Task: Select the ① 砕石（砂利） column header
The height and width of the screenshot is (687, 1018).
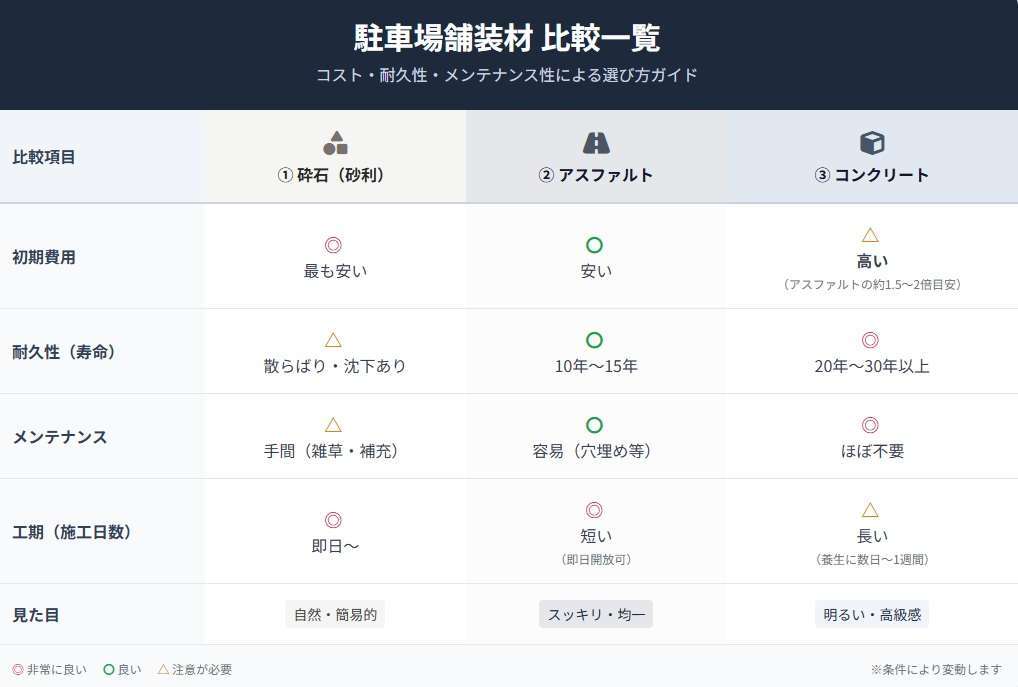Action: (332, 175)
